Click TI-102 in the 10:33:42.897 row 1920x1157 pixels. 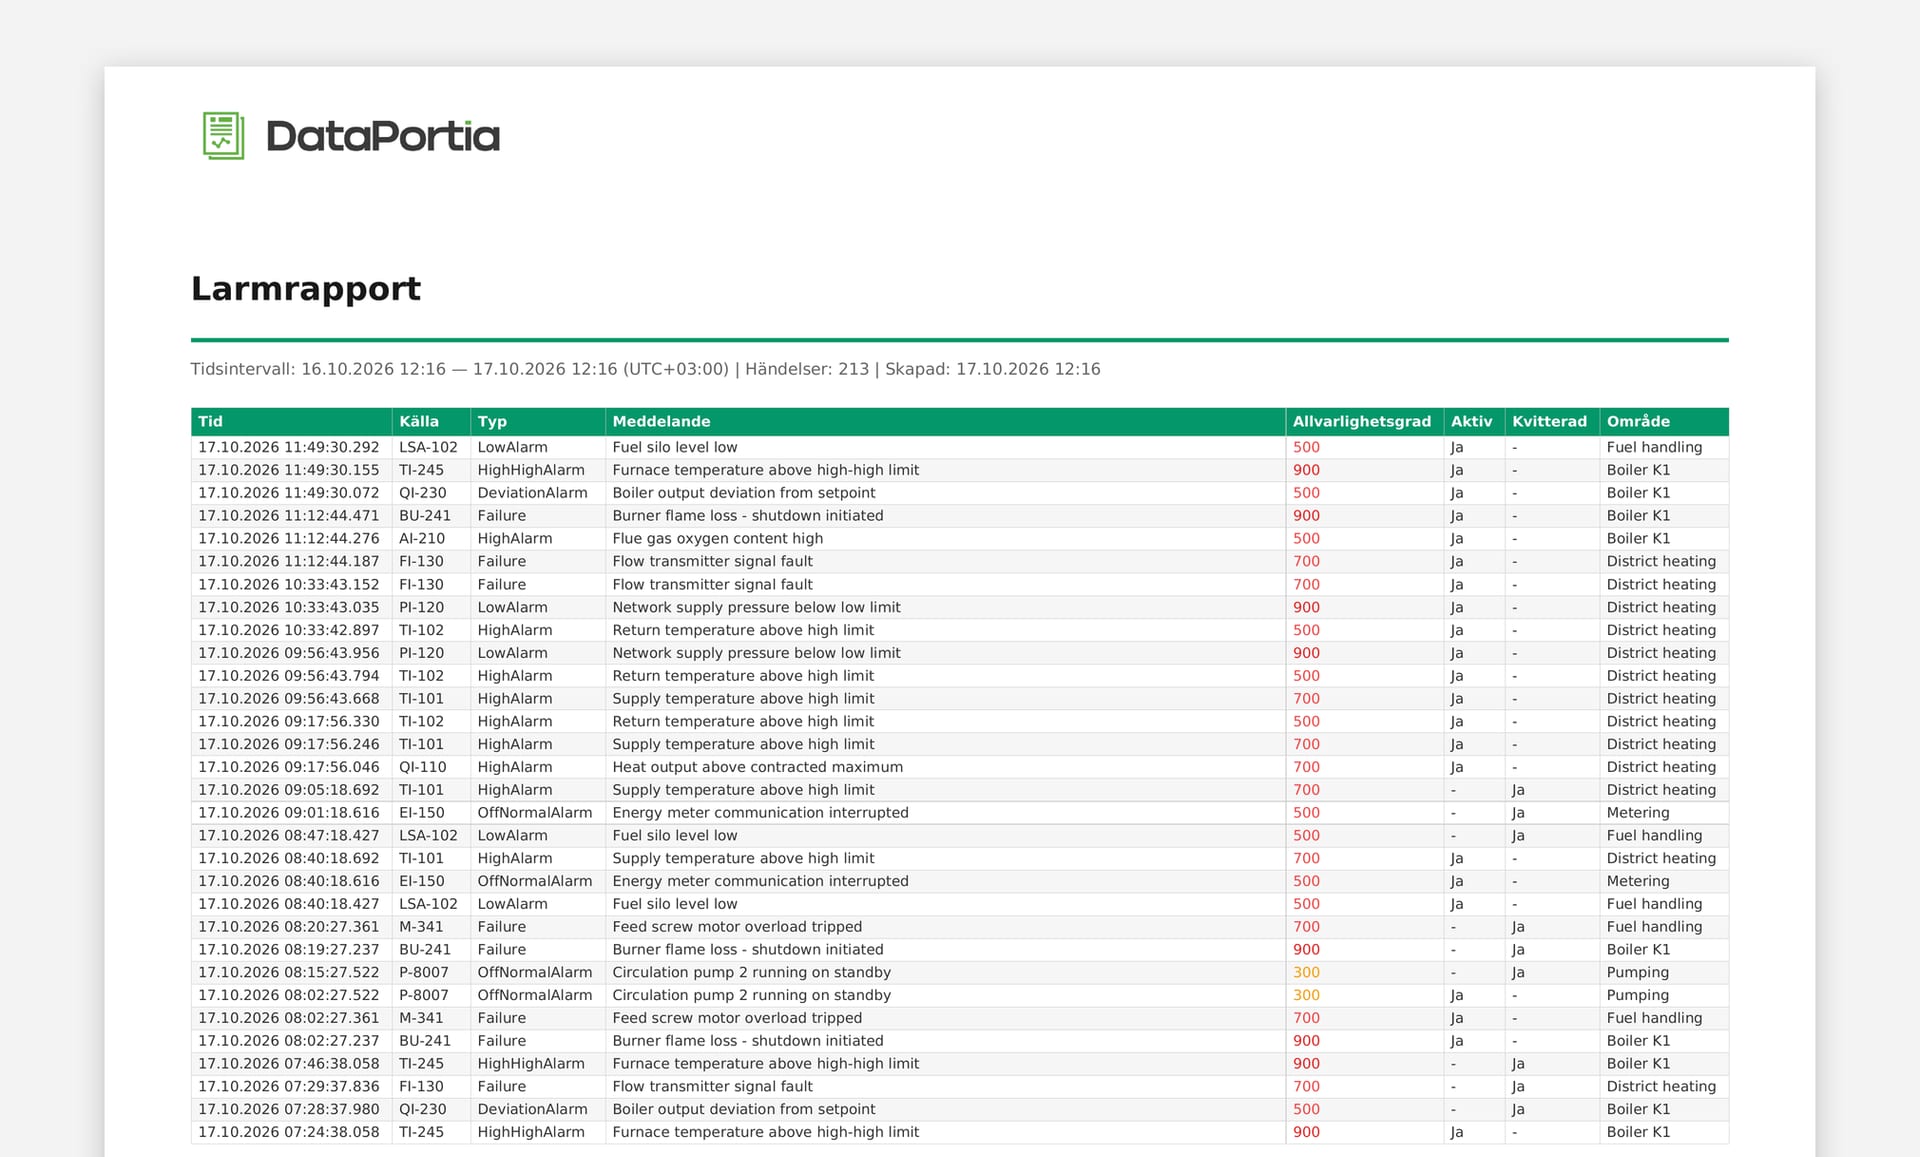[x=421, y=630]
